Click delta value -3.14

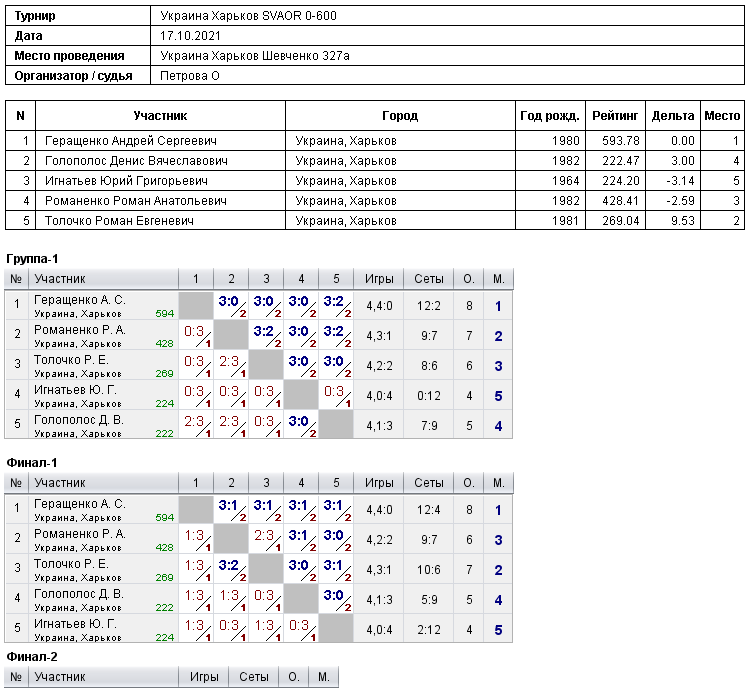pos(680,181)
